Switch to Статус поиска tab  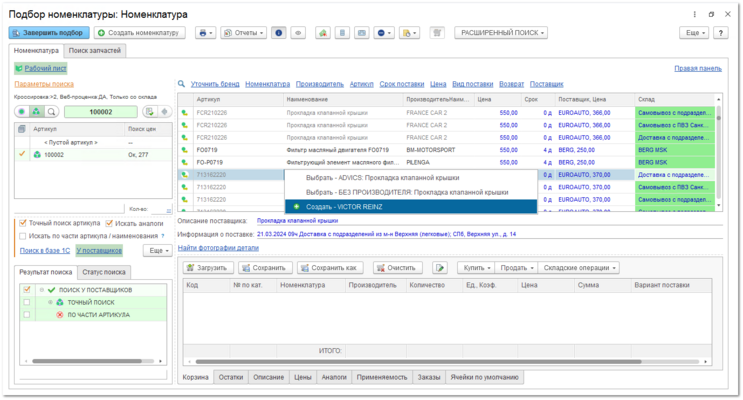104,272
